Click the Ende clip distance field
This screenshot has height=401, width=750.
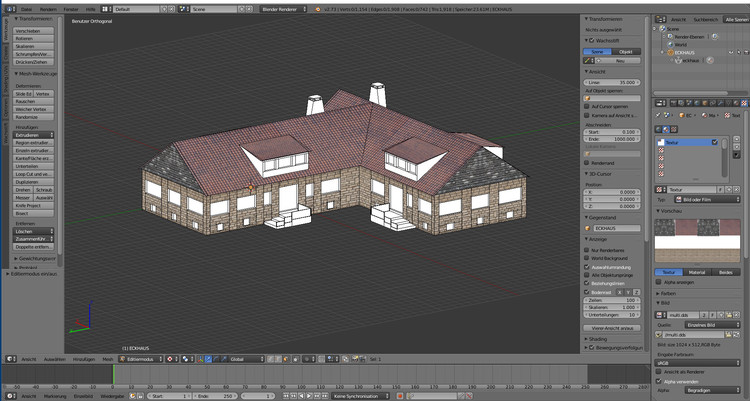click(612, 139)
